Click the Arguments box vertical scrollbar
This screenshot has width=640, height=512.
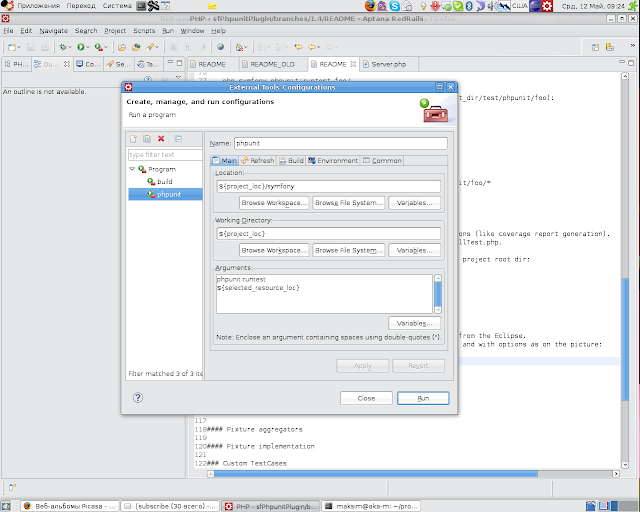(438, 294)
